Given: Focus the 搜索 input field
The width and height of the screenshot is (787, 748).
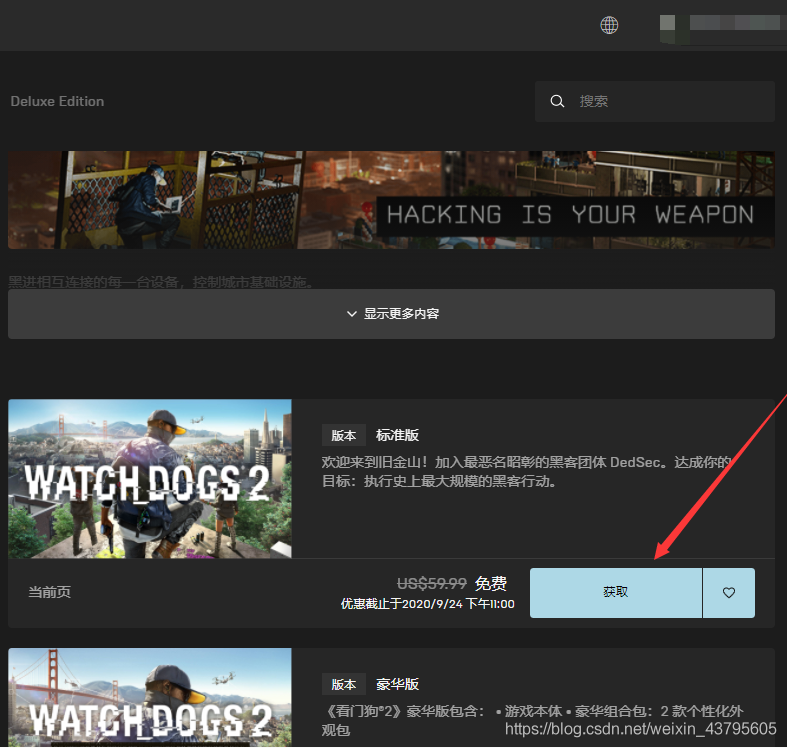Looking at the screenshot, I should [x=654, y=101].
